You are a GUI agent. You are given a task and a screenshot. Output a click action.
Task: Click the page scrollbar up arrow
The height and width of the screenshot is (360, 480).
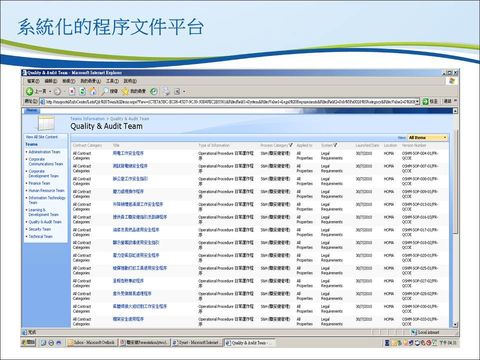point(455,110)
